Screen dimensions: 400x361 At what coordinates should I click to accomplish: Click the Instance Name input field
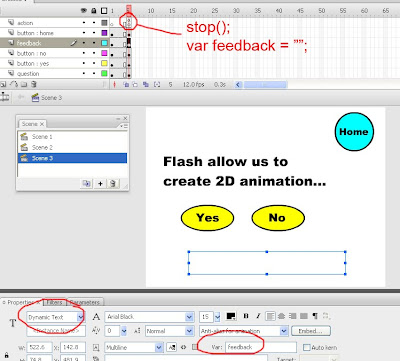56,331
